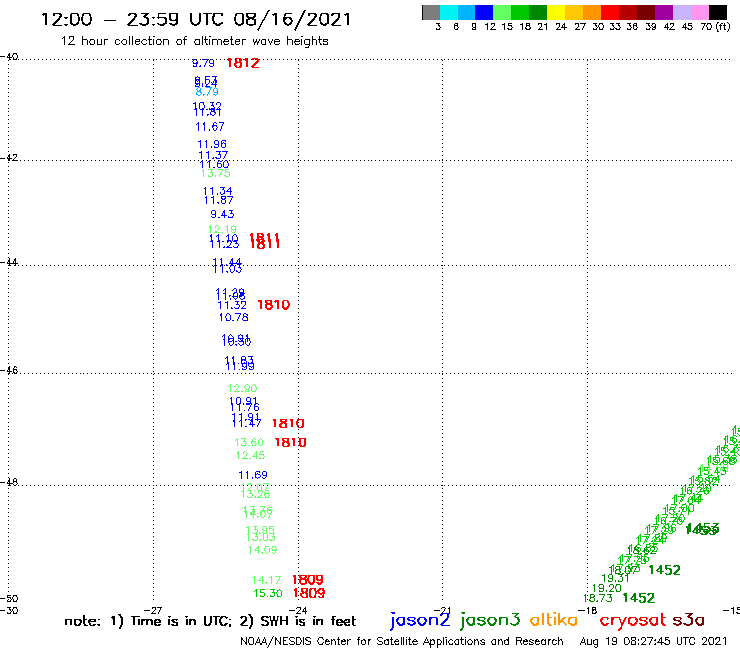Click the wave height value 11.96

pyautogui.click(x=212, y=144)
